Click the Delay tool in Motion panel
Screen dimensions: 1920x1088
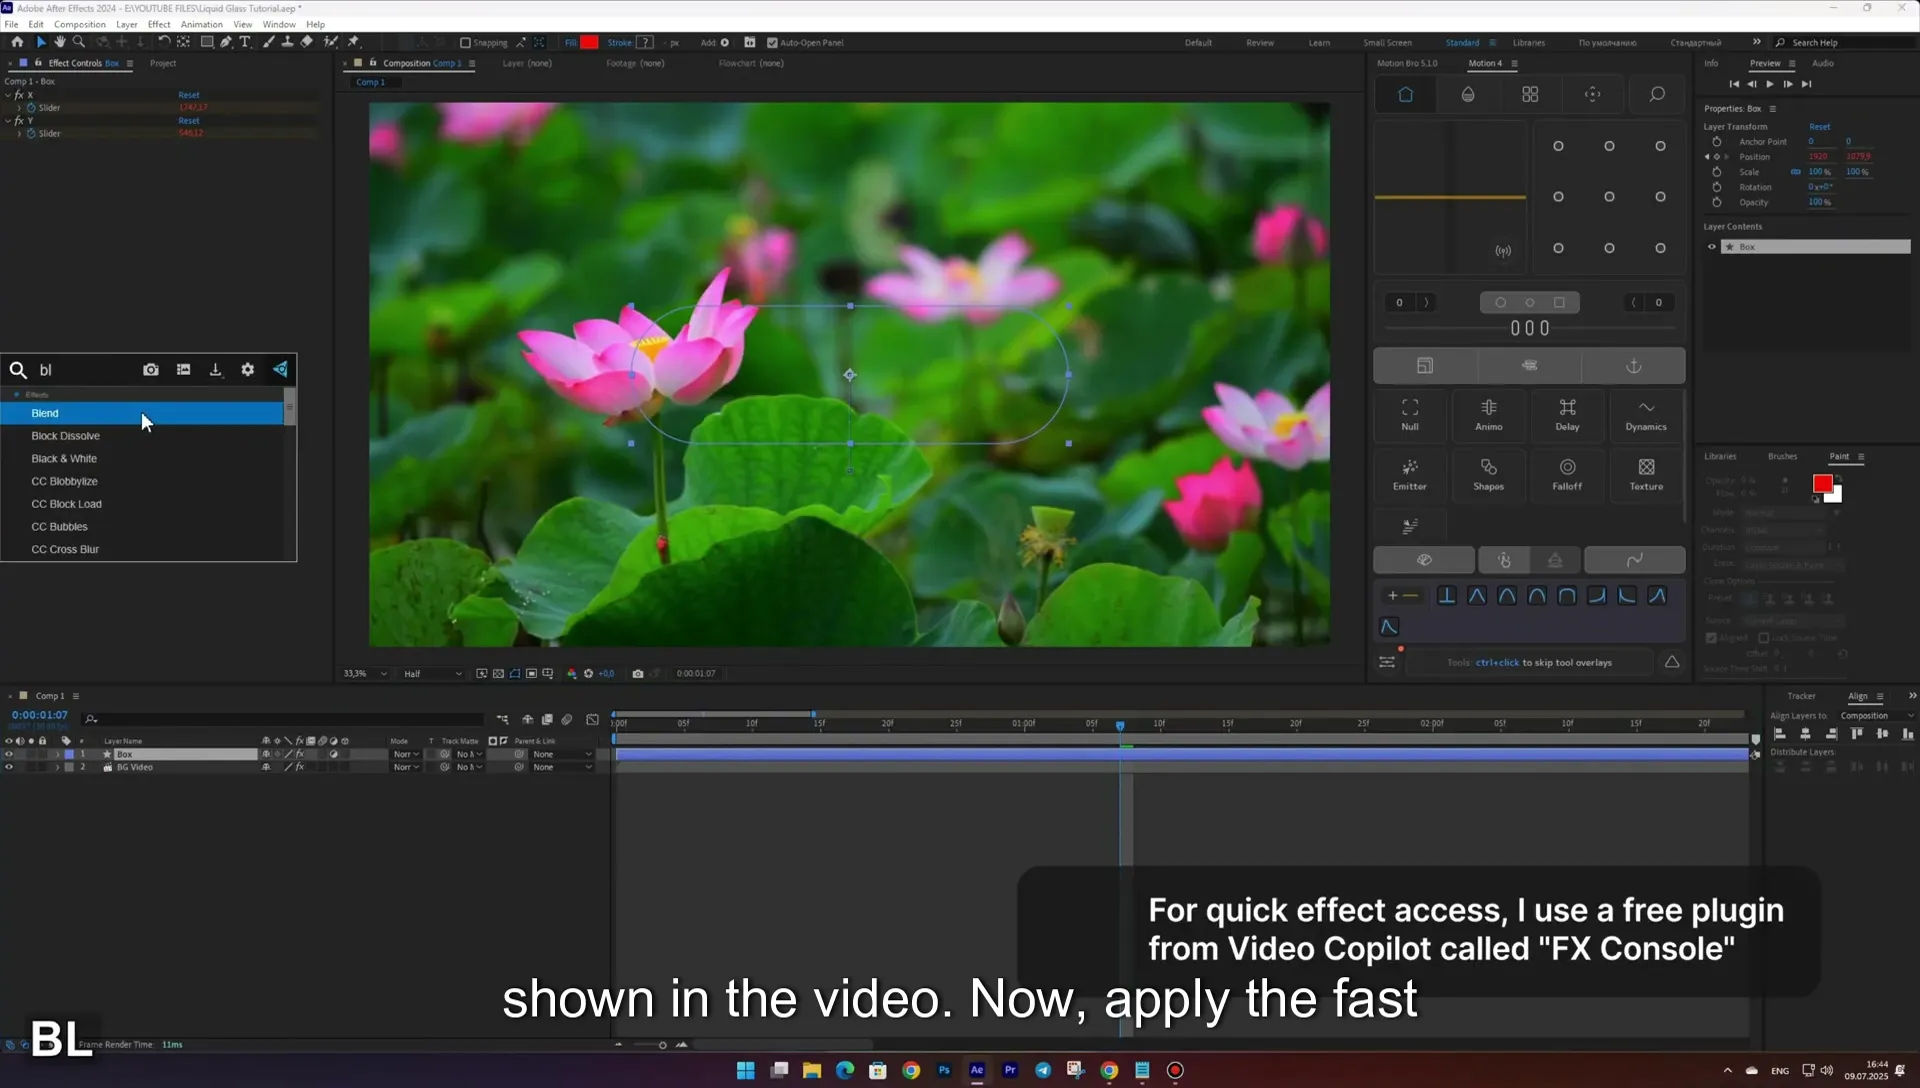(1567, 414)
